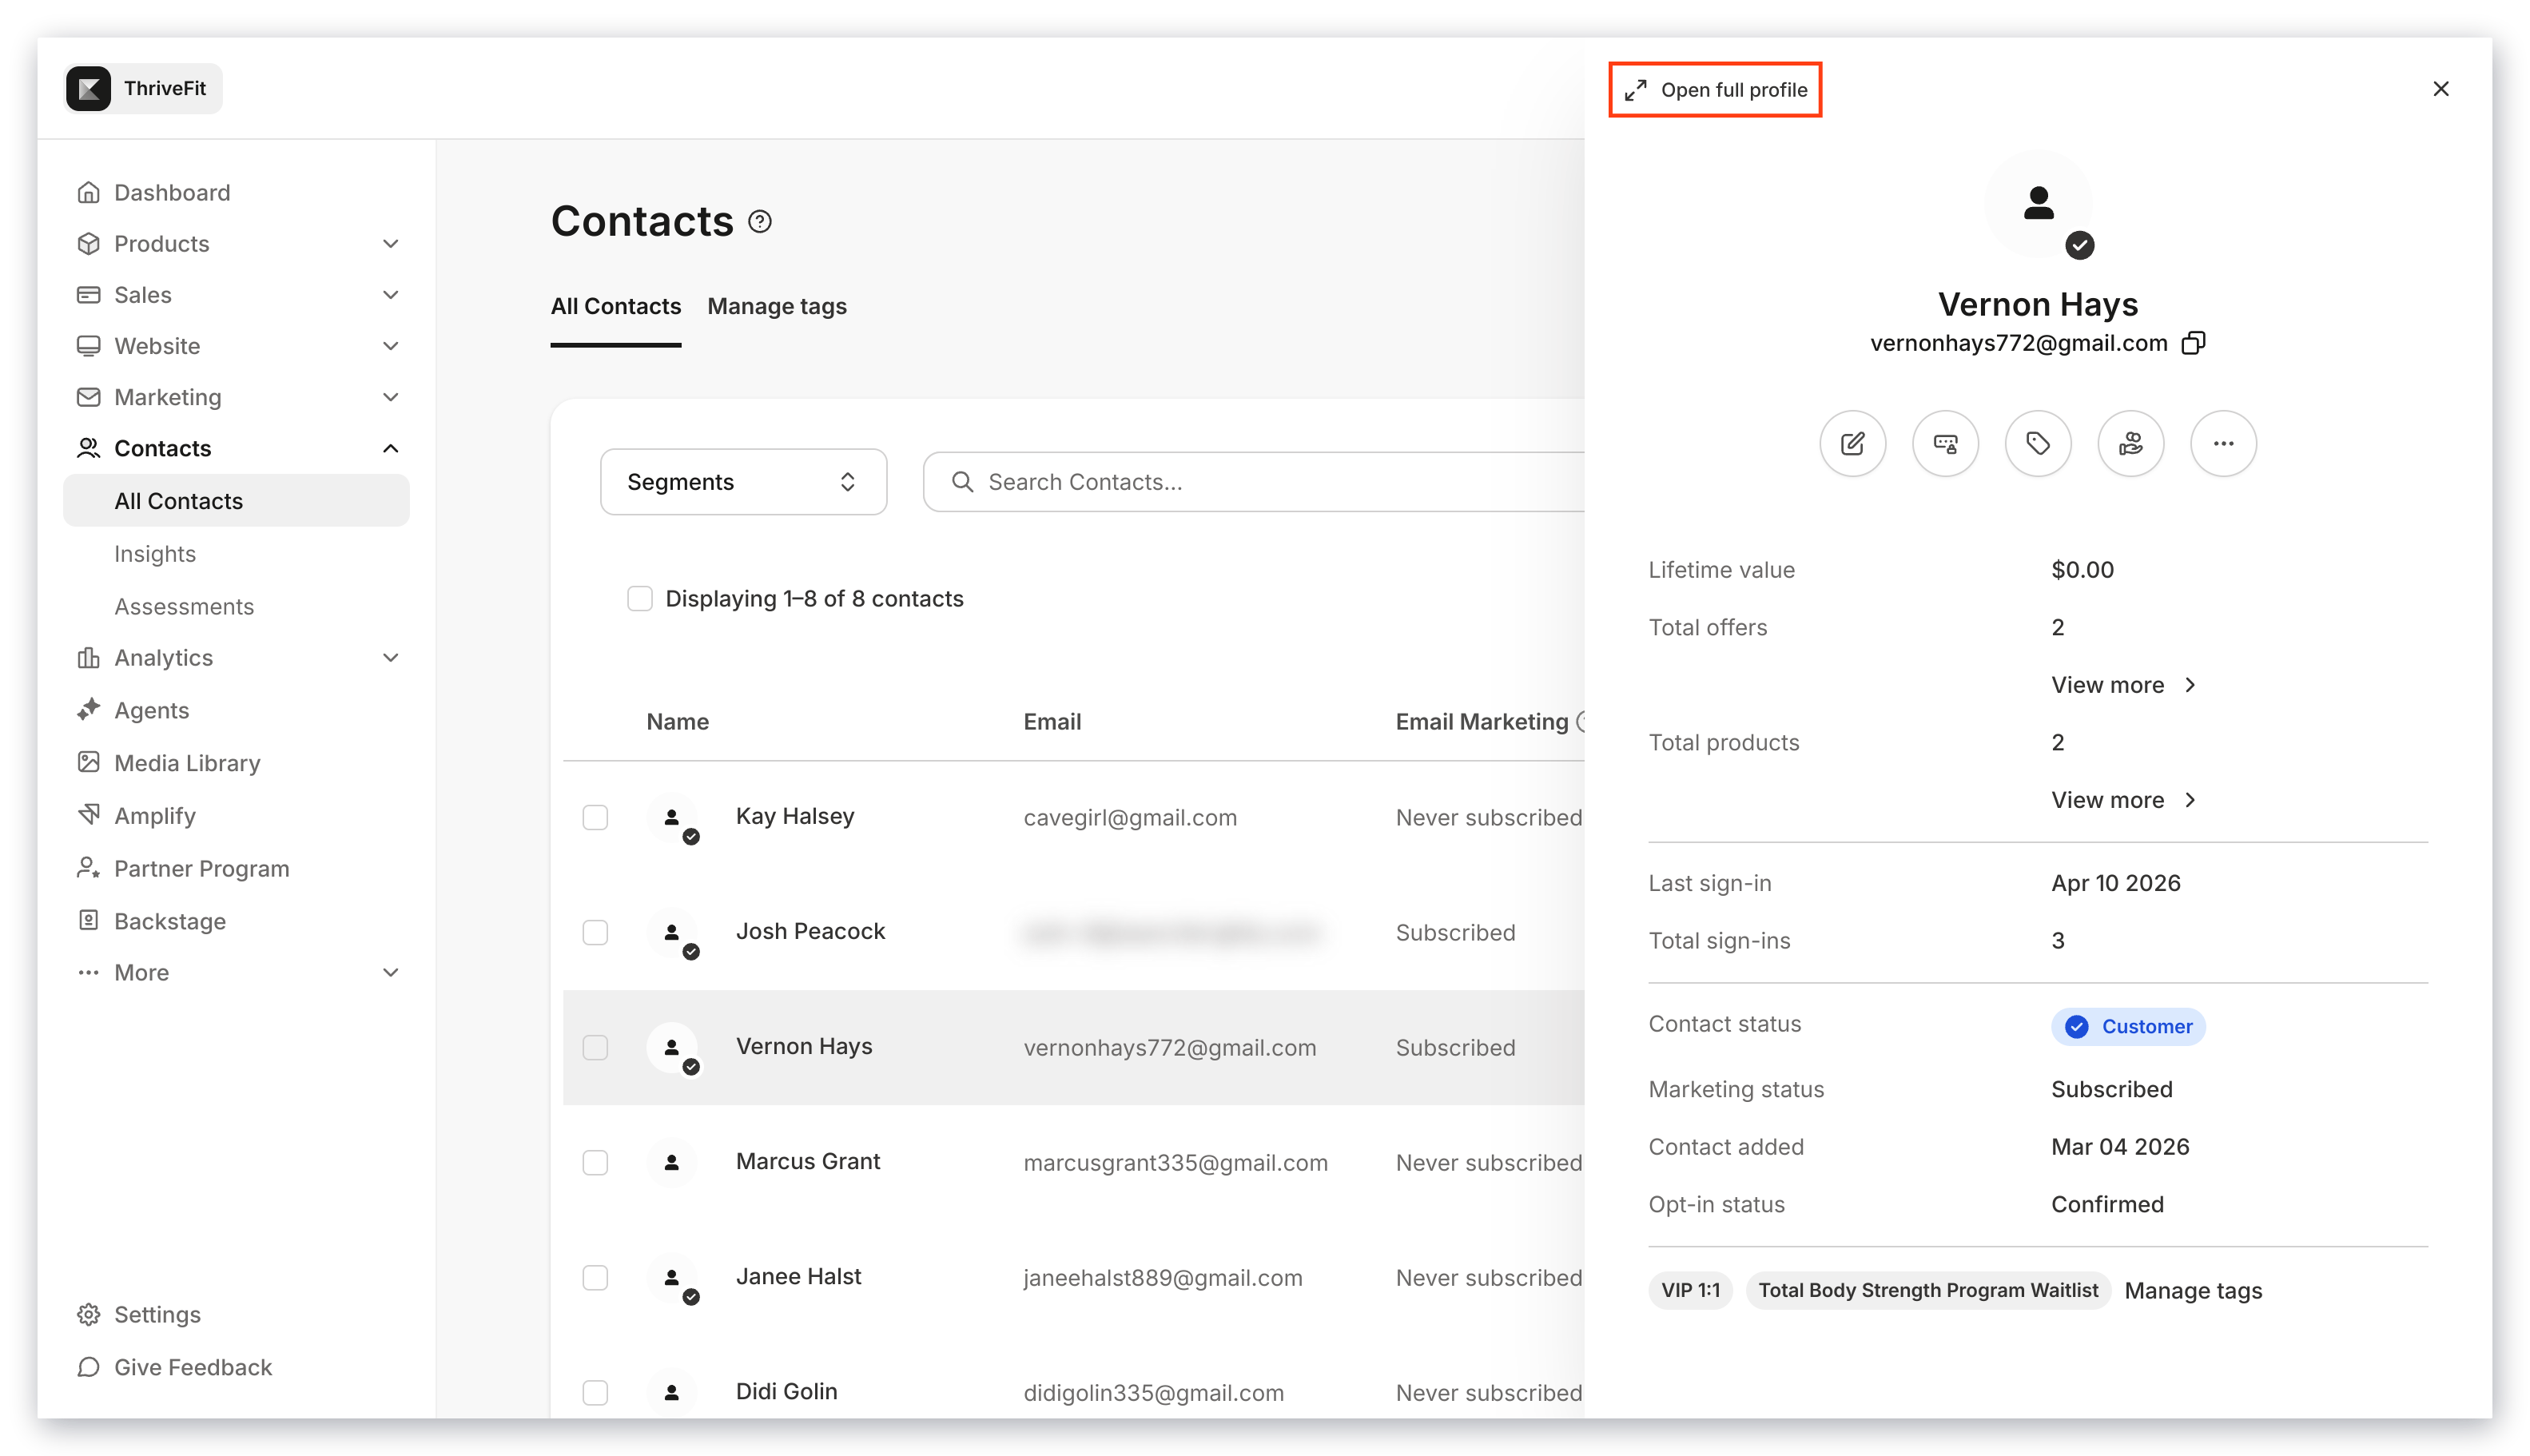Viewport: 2530px width, 1456px height.
Task: Click Total Body Strength Program Waitlist tag
Action: click(1928, 1291)
